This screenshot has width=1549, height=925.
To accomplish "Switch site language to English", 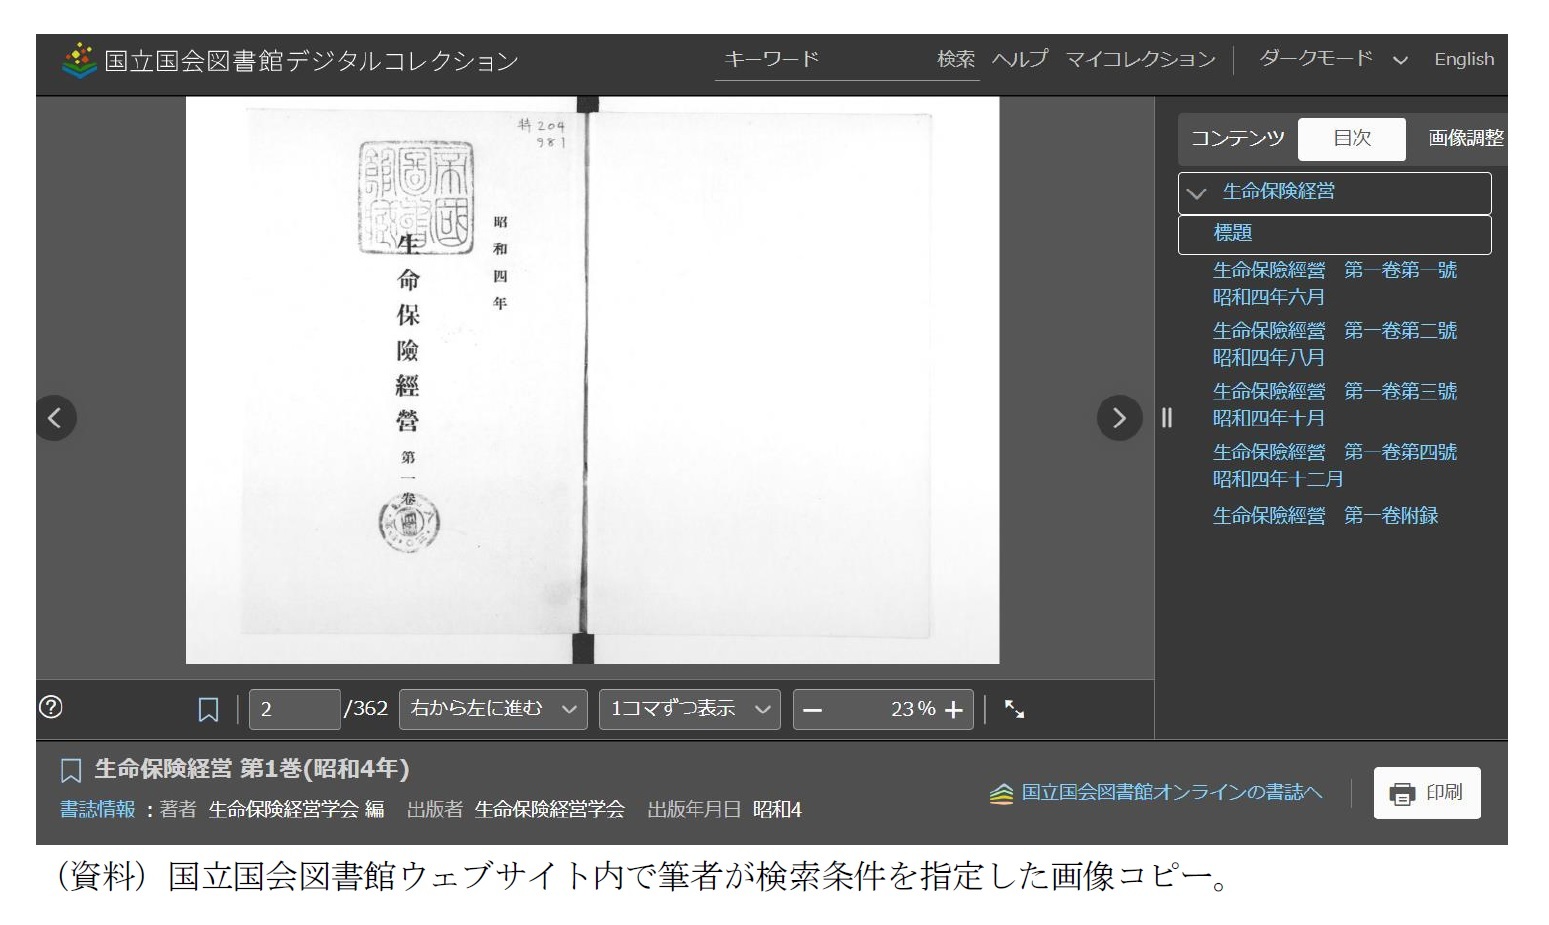I will [1463, 59].
